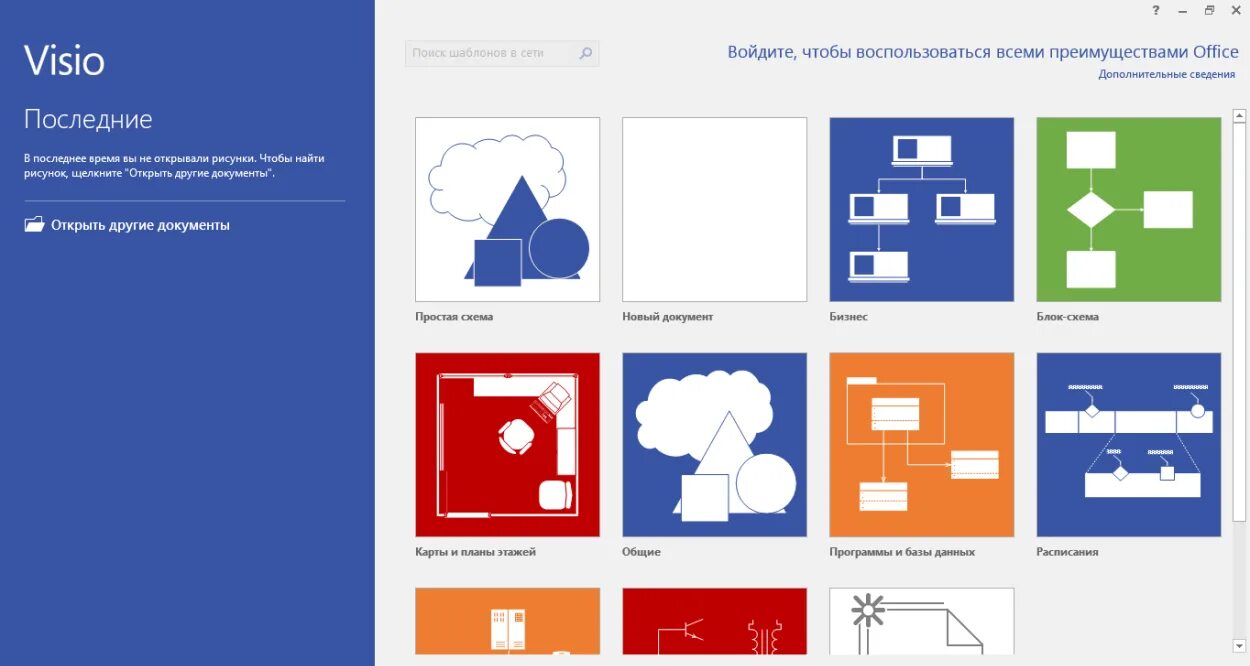Image resolution: width=1250 pixels, height=666 pixels.
Task: Minimize the Visio window
Action: click(x=1183, y=10)
